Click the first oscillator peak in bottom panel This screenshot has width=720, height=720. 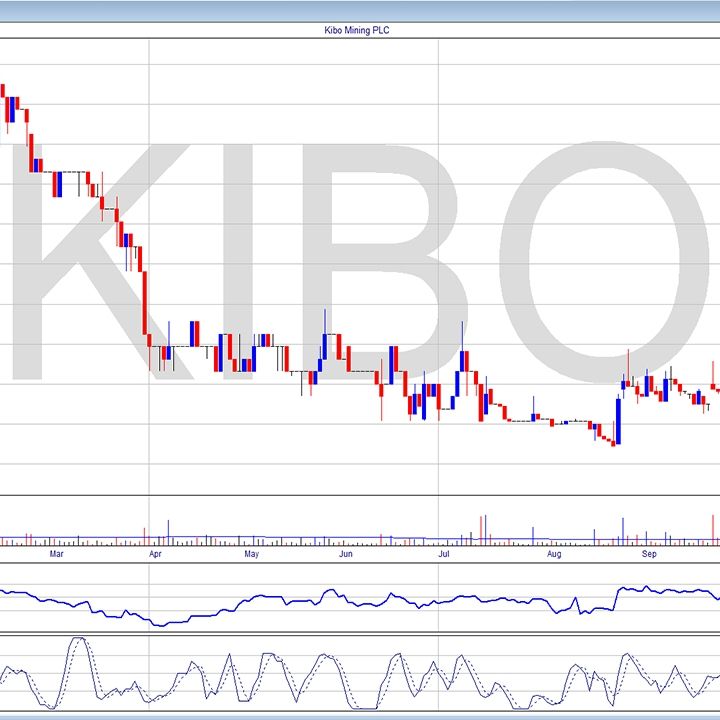[x=77, y=640]
